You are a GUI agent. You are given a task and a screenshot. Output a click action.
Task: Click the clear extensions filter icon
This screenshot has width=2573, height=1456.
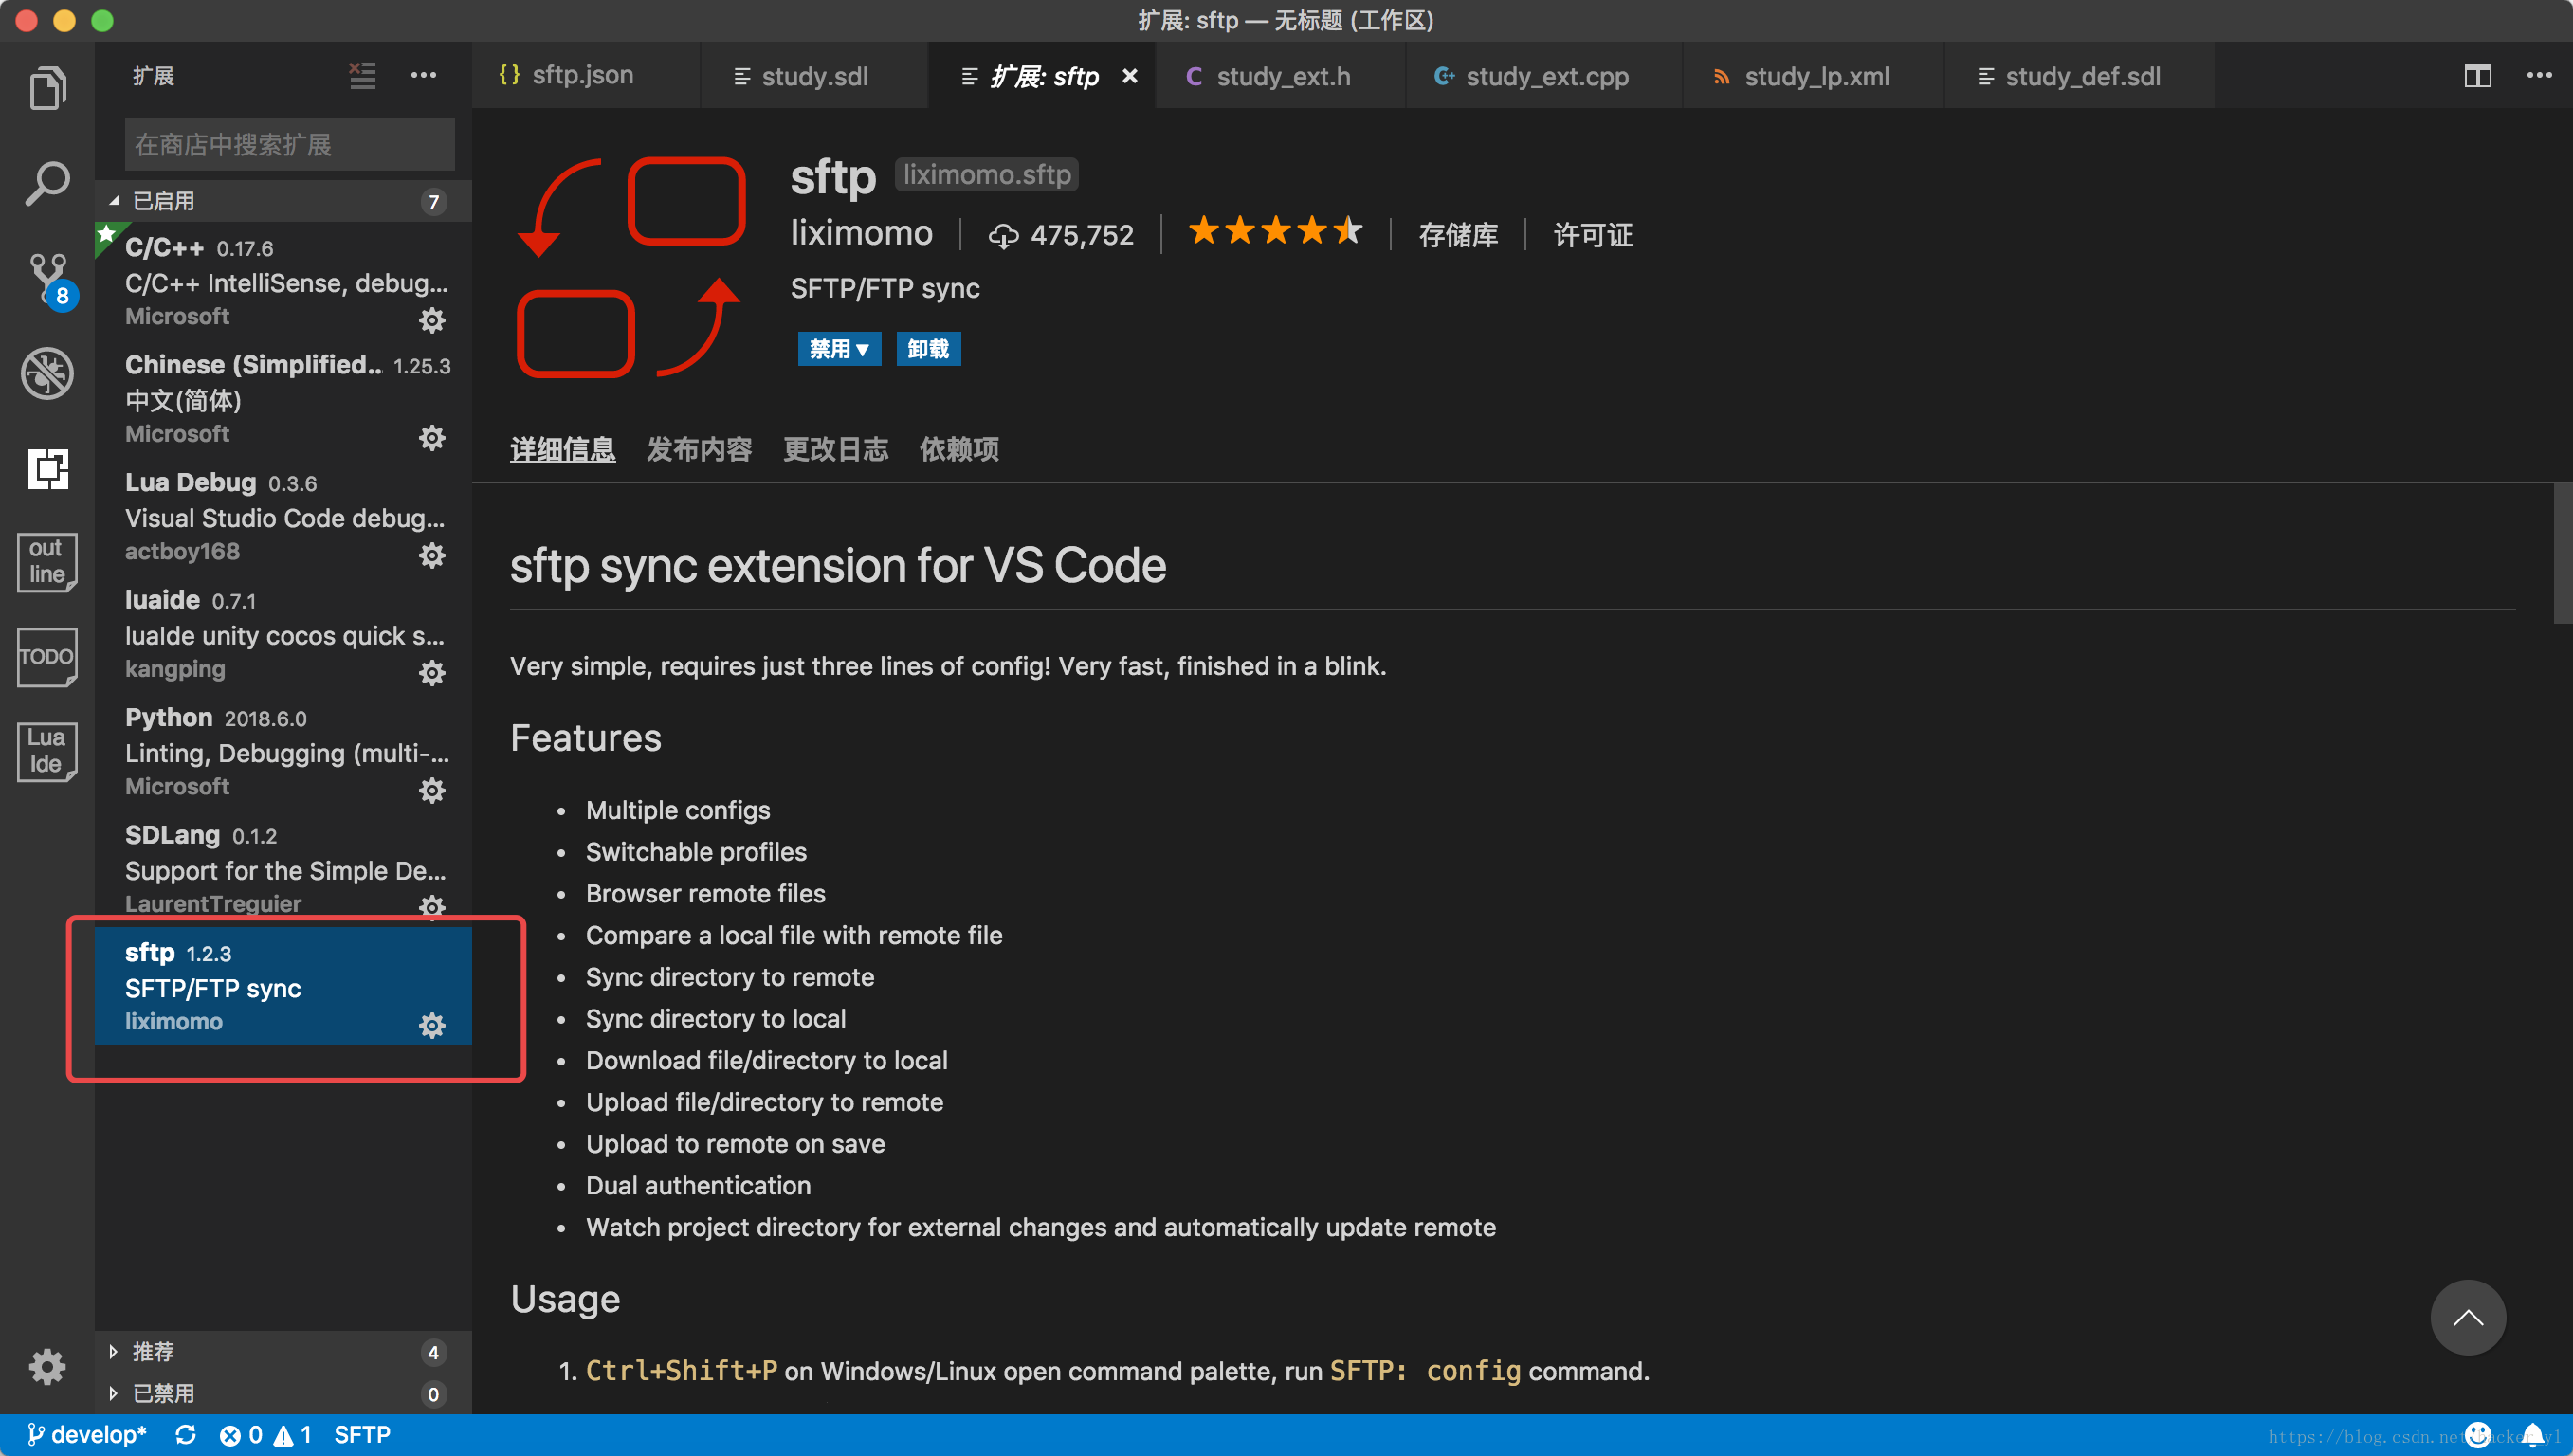[362, 75]
